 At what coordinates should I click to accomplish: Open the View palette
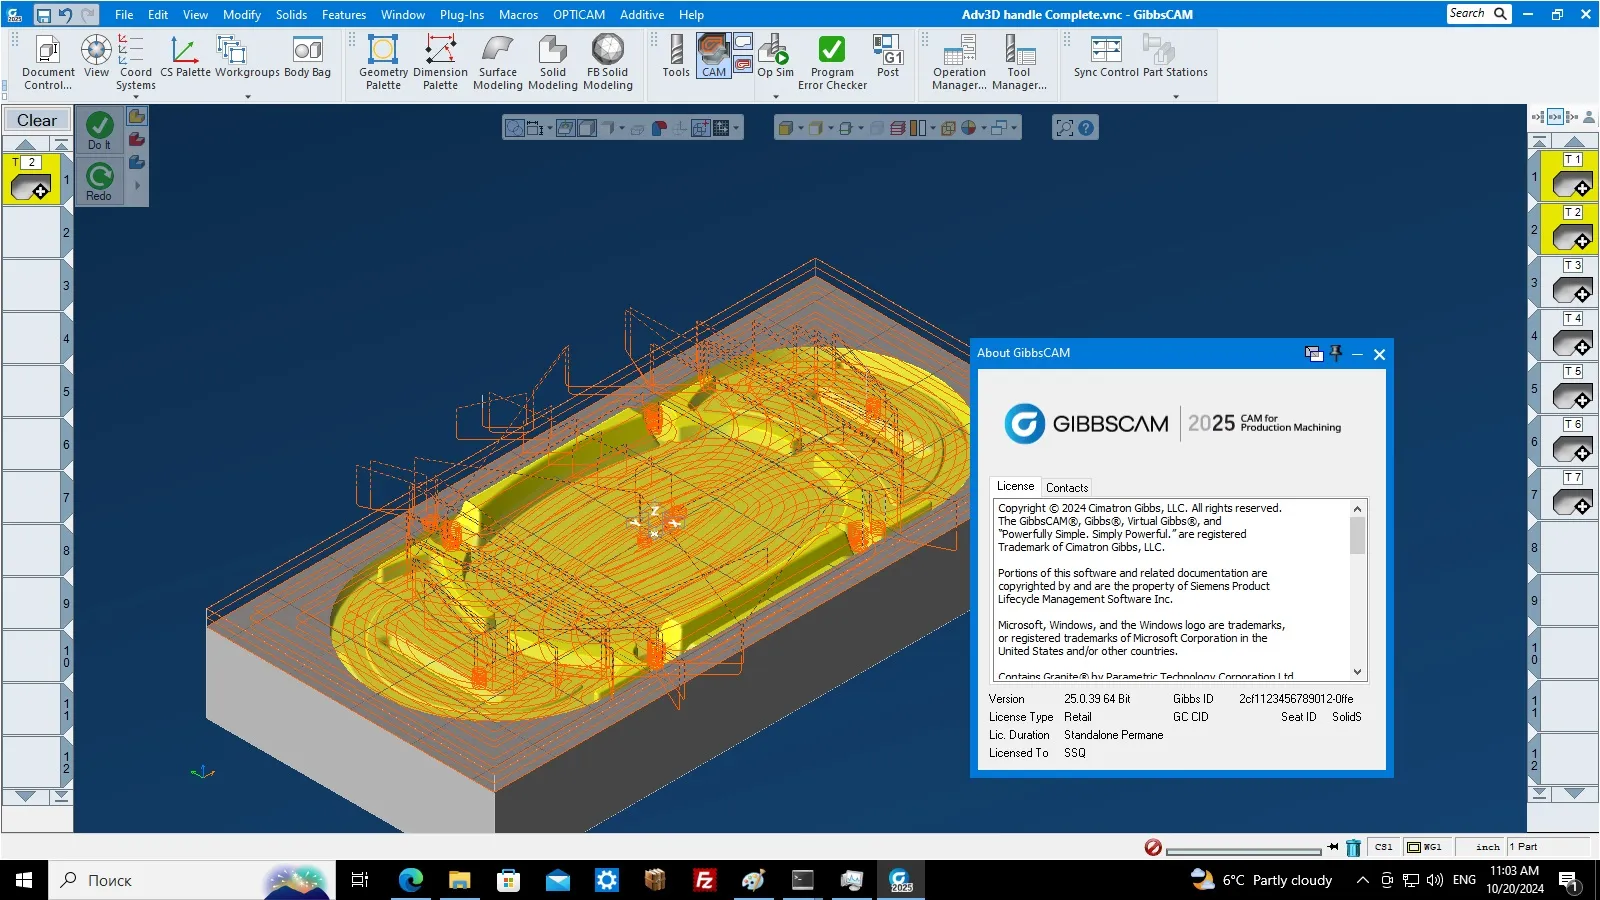[x=96, y=56]
